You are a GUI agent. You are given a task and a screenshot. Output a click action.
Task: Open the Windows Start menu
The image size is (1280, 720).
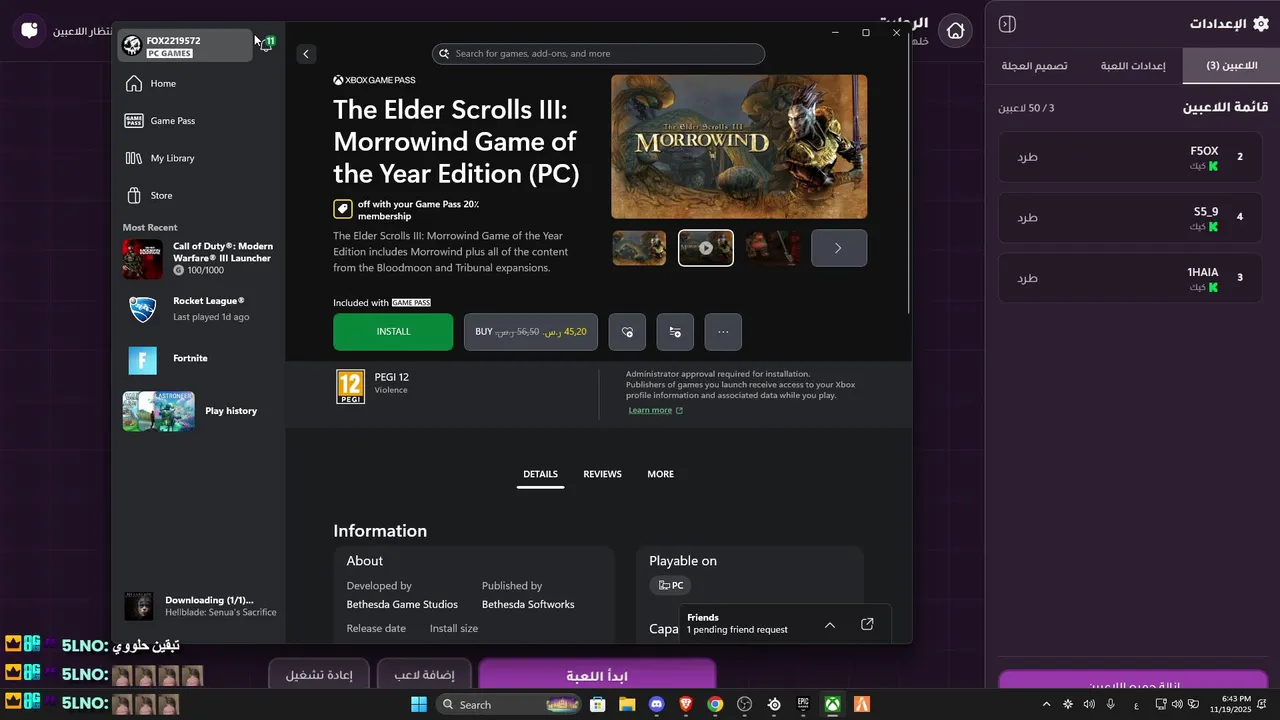[419, 704]
